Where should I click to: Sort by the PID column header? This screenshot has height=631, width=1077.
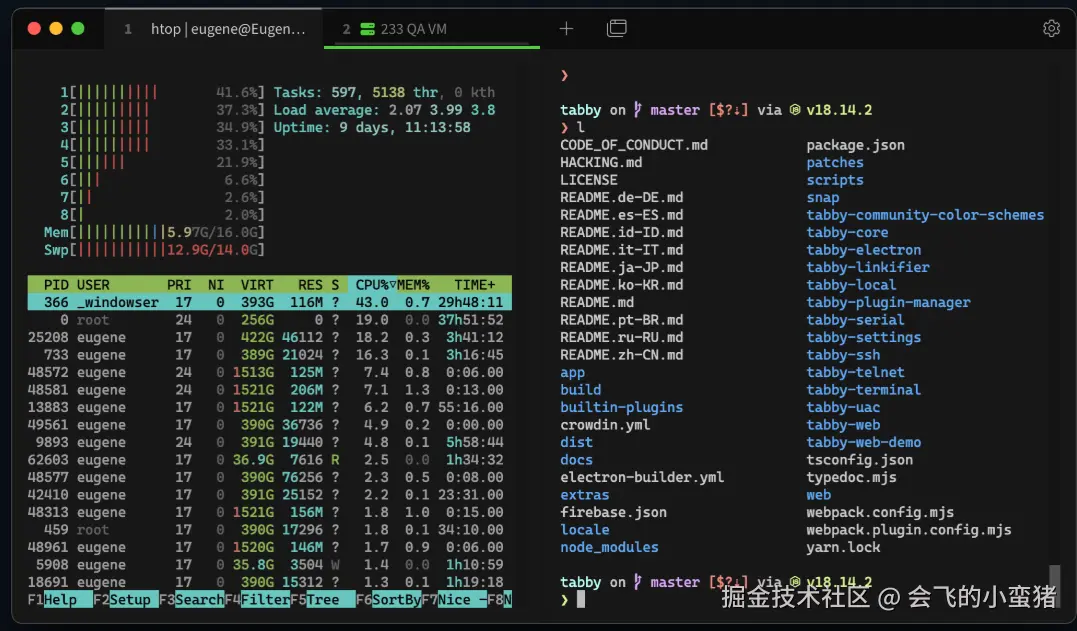[x=56, y=285]
